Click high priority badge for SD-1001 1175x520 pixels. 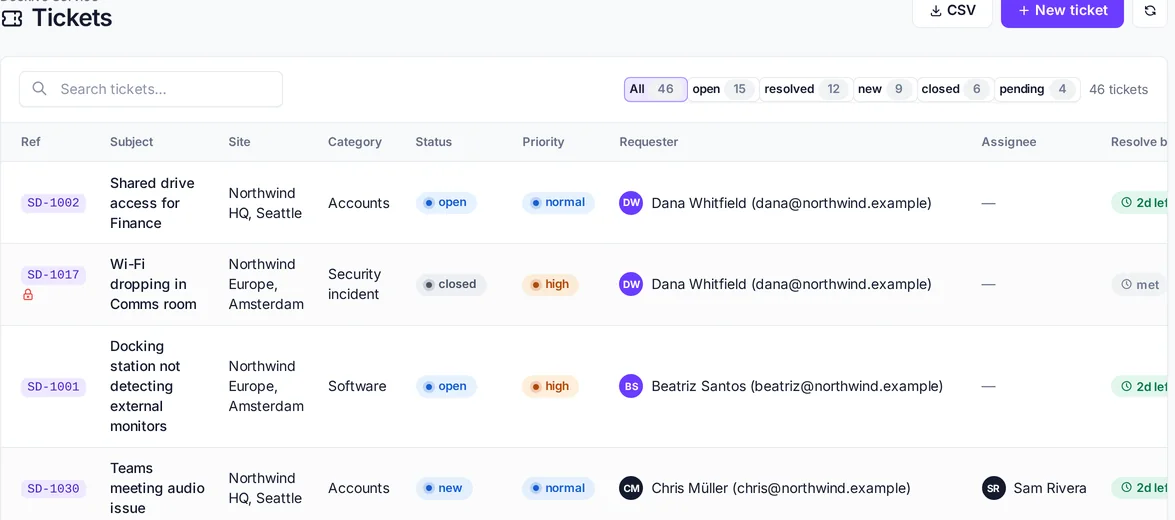pos(550,387)
